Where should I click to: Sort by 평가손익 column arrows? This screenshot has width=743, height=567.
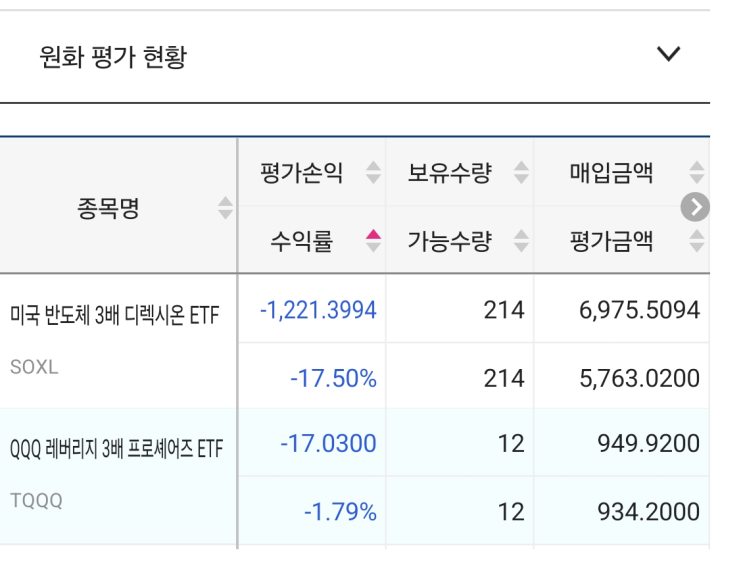[373, 173]
